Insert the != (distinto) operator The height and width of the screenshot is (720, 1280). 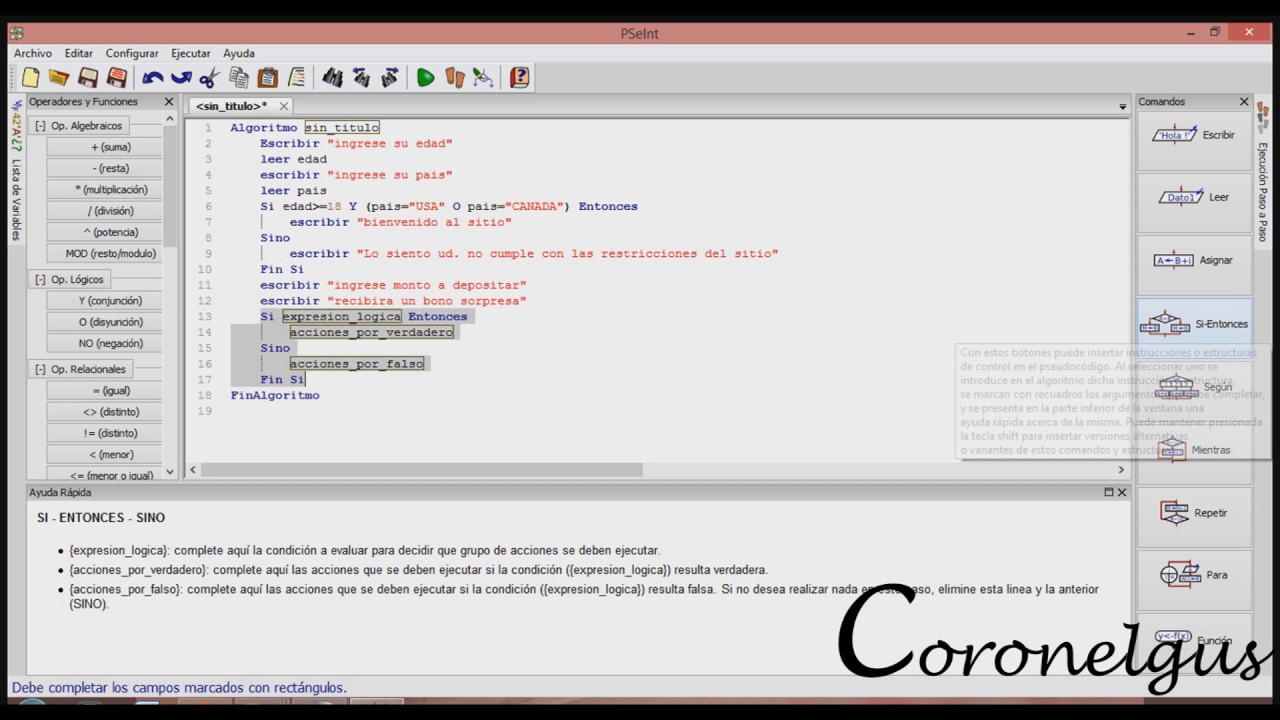point(104,433)
